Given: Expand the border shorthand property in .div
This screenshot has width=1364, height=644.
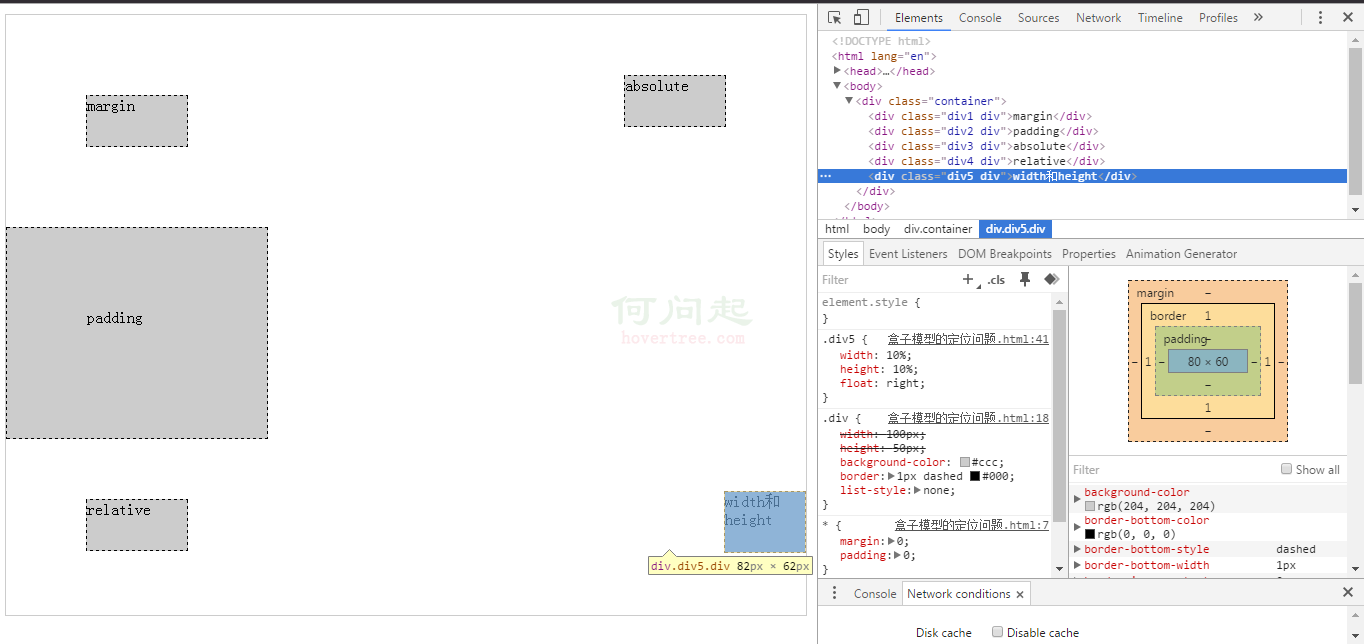Looking at the screenshot, I should (x=892, y=476).
